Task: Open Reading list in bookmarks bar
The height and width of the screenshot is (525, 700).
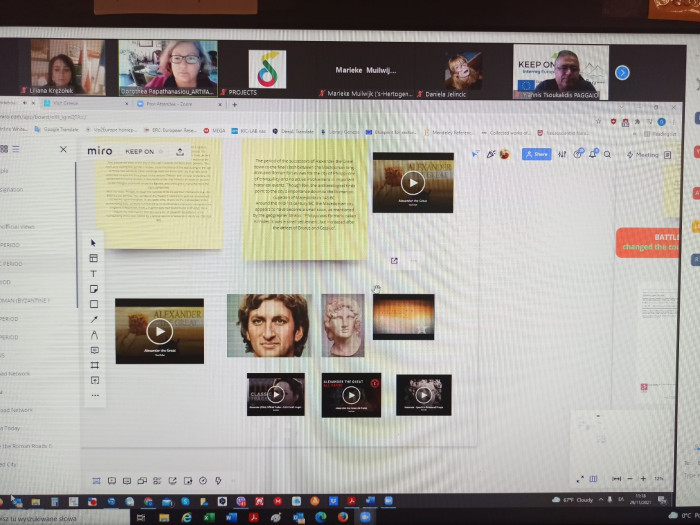Action: pyautogui.click(x=661, y=133)
